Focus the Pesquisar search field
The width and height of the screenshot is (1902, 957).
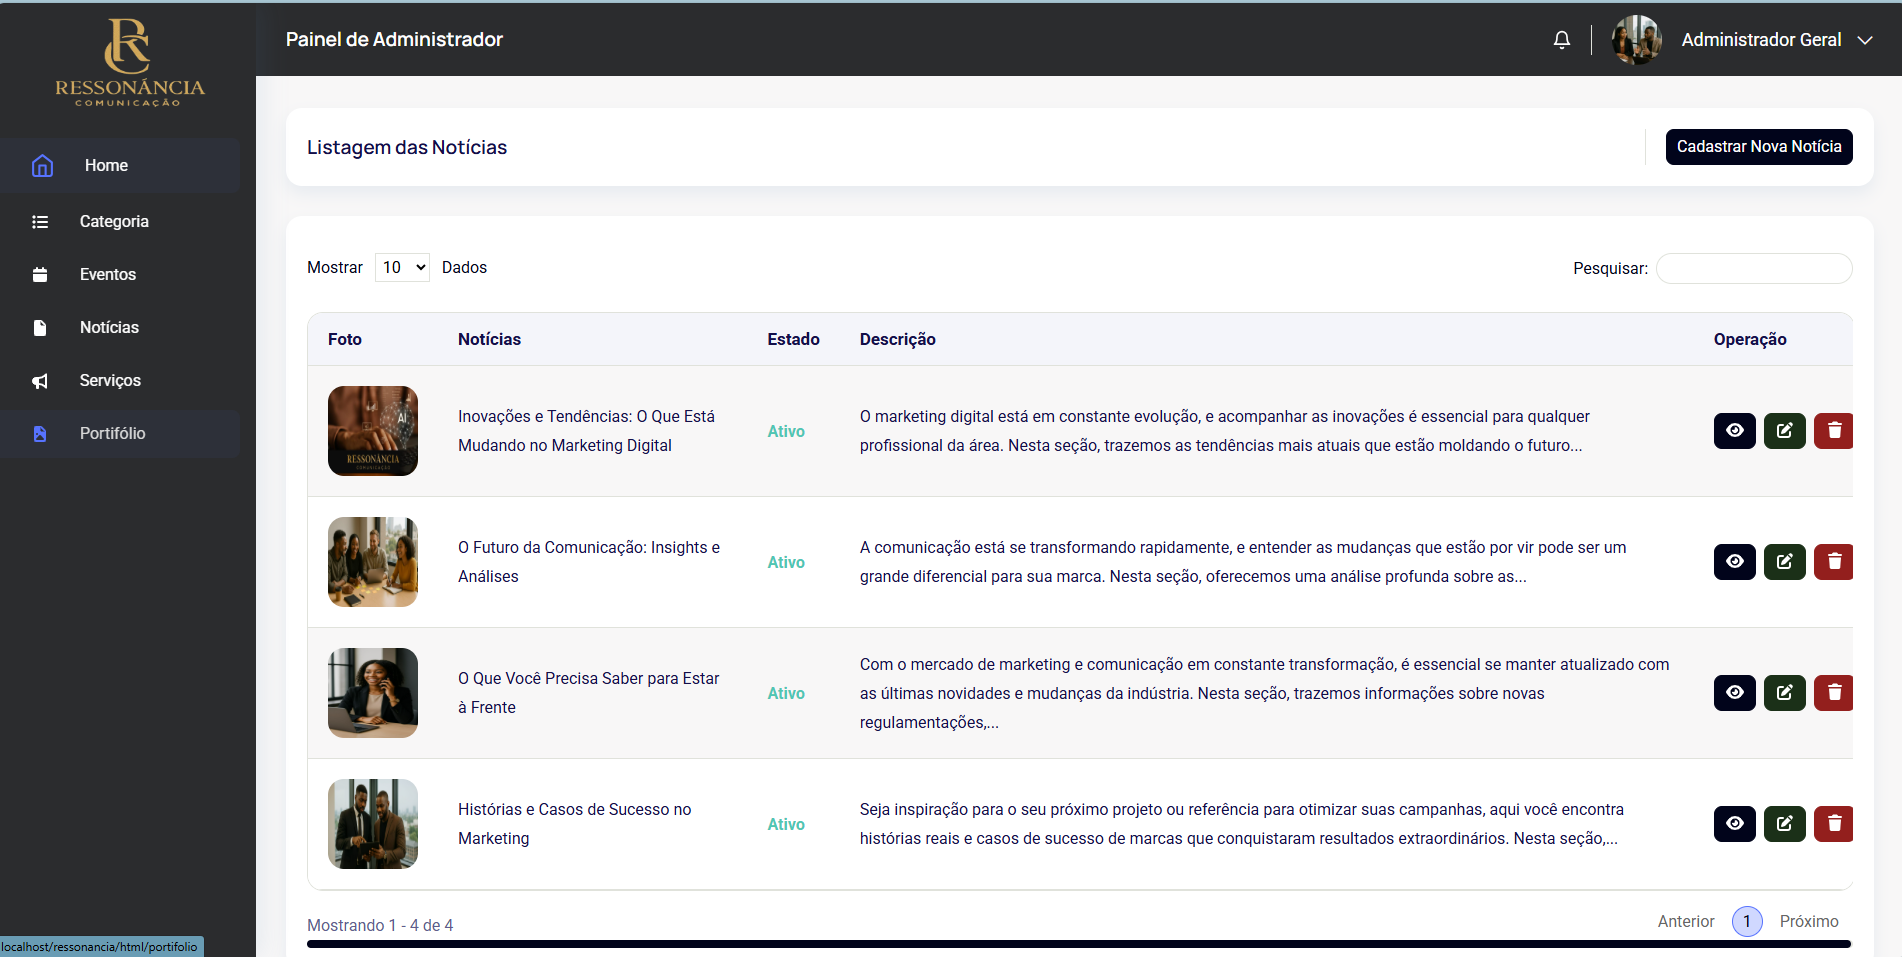coord(1753,269)
